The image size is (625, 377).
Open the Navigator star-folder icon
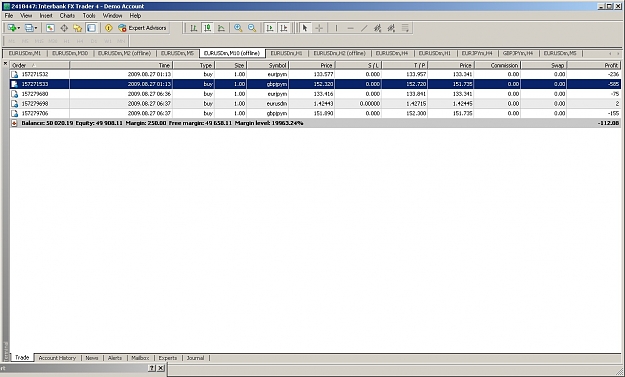(77, 28)
